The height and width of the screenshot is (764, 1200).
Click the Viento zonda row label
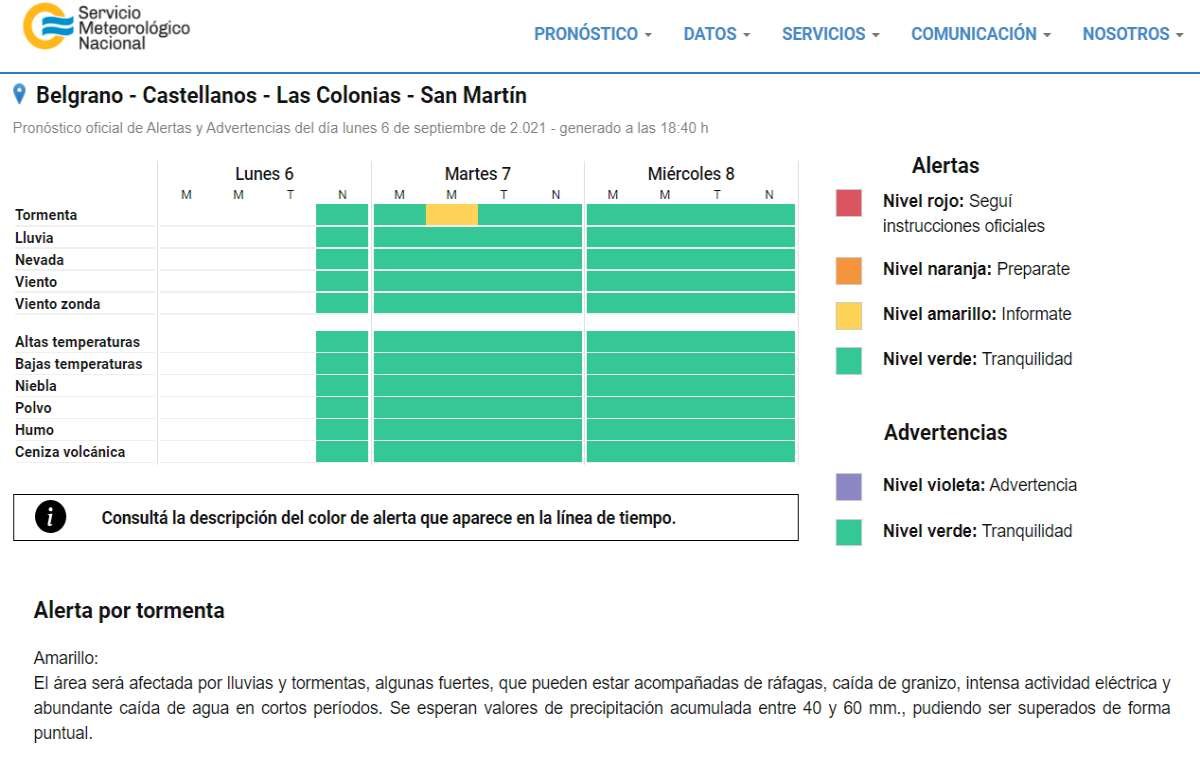(x=58, y=304)
